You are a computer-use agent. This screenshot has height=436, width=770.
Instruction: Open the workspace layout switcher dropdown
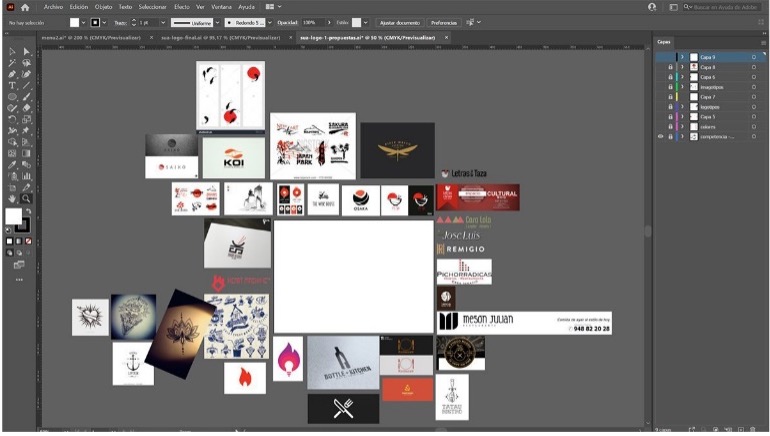(x=272, y=7)
